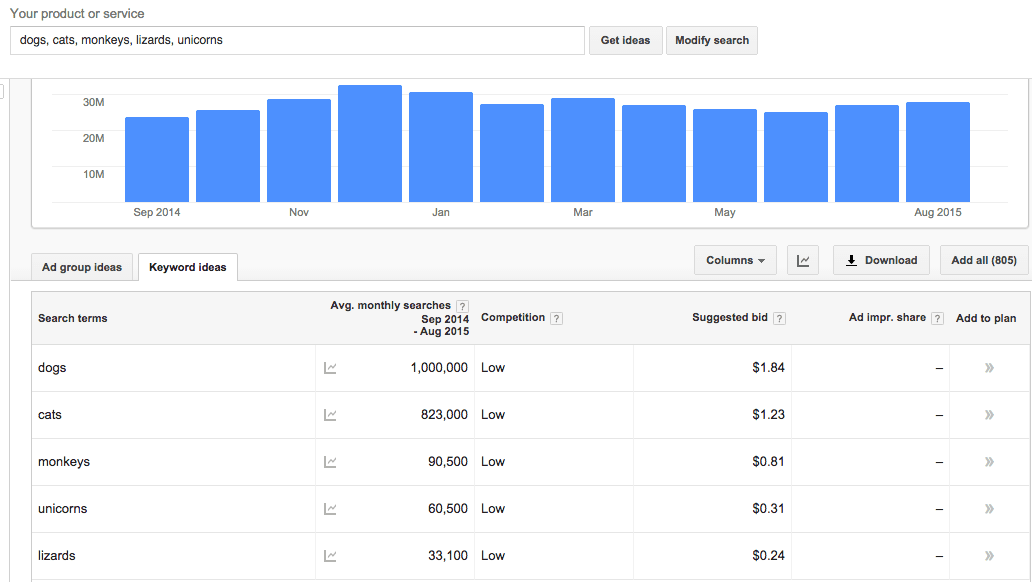Screen dimensions: 1032x582
Task: Click the 33,100 searches value
Action: [x=448, y=556]
